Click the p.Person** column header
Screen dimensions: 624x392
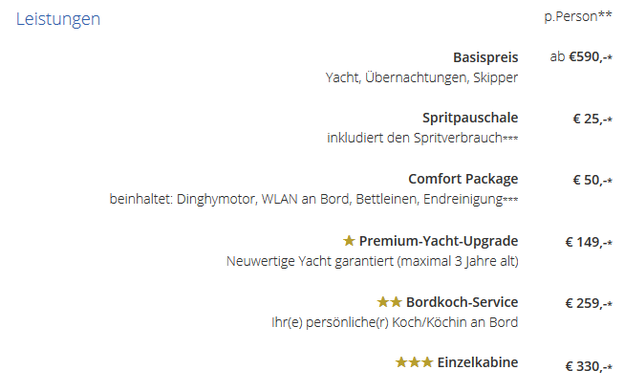578,17
